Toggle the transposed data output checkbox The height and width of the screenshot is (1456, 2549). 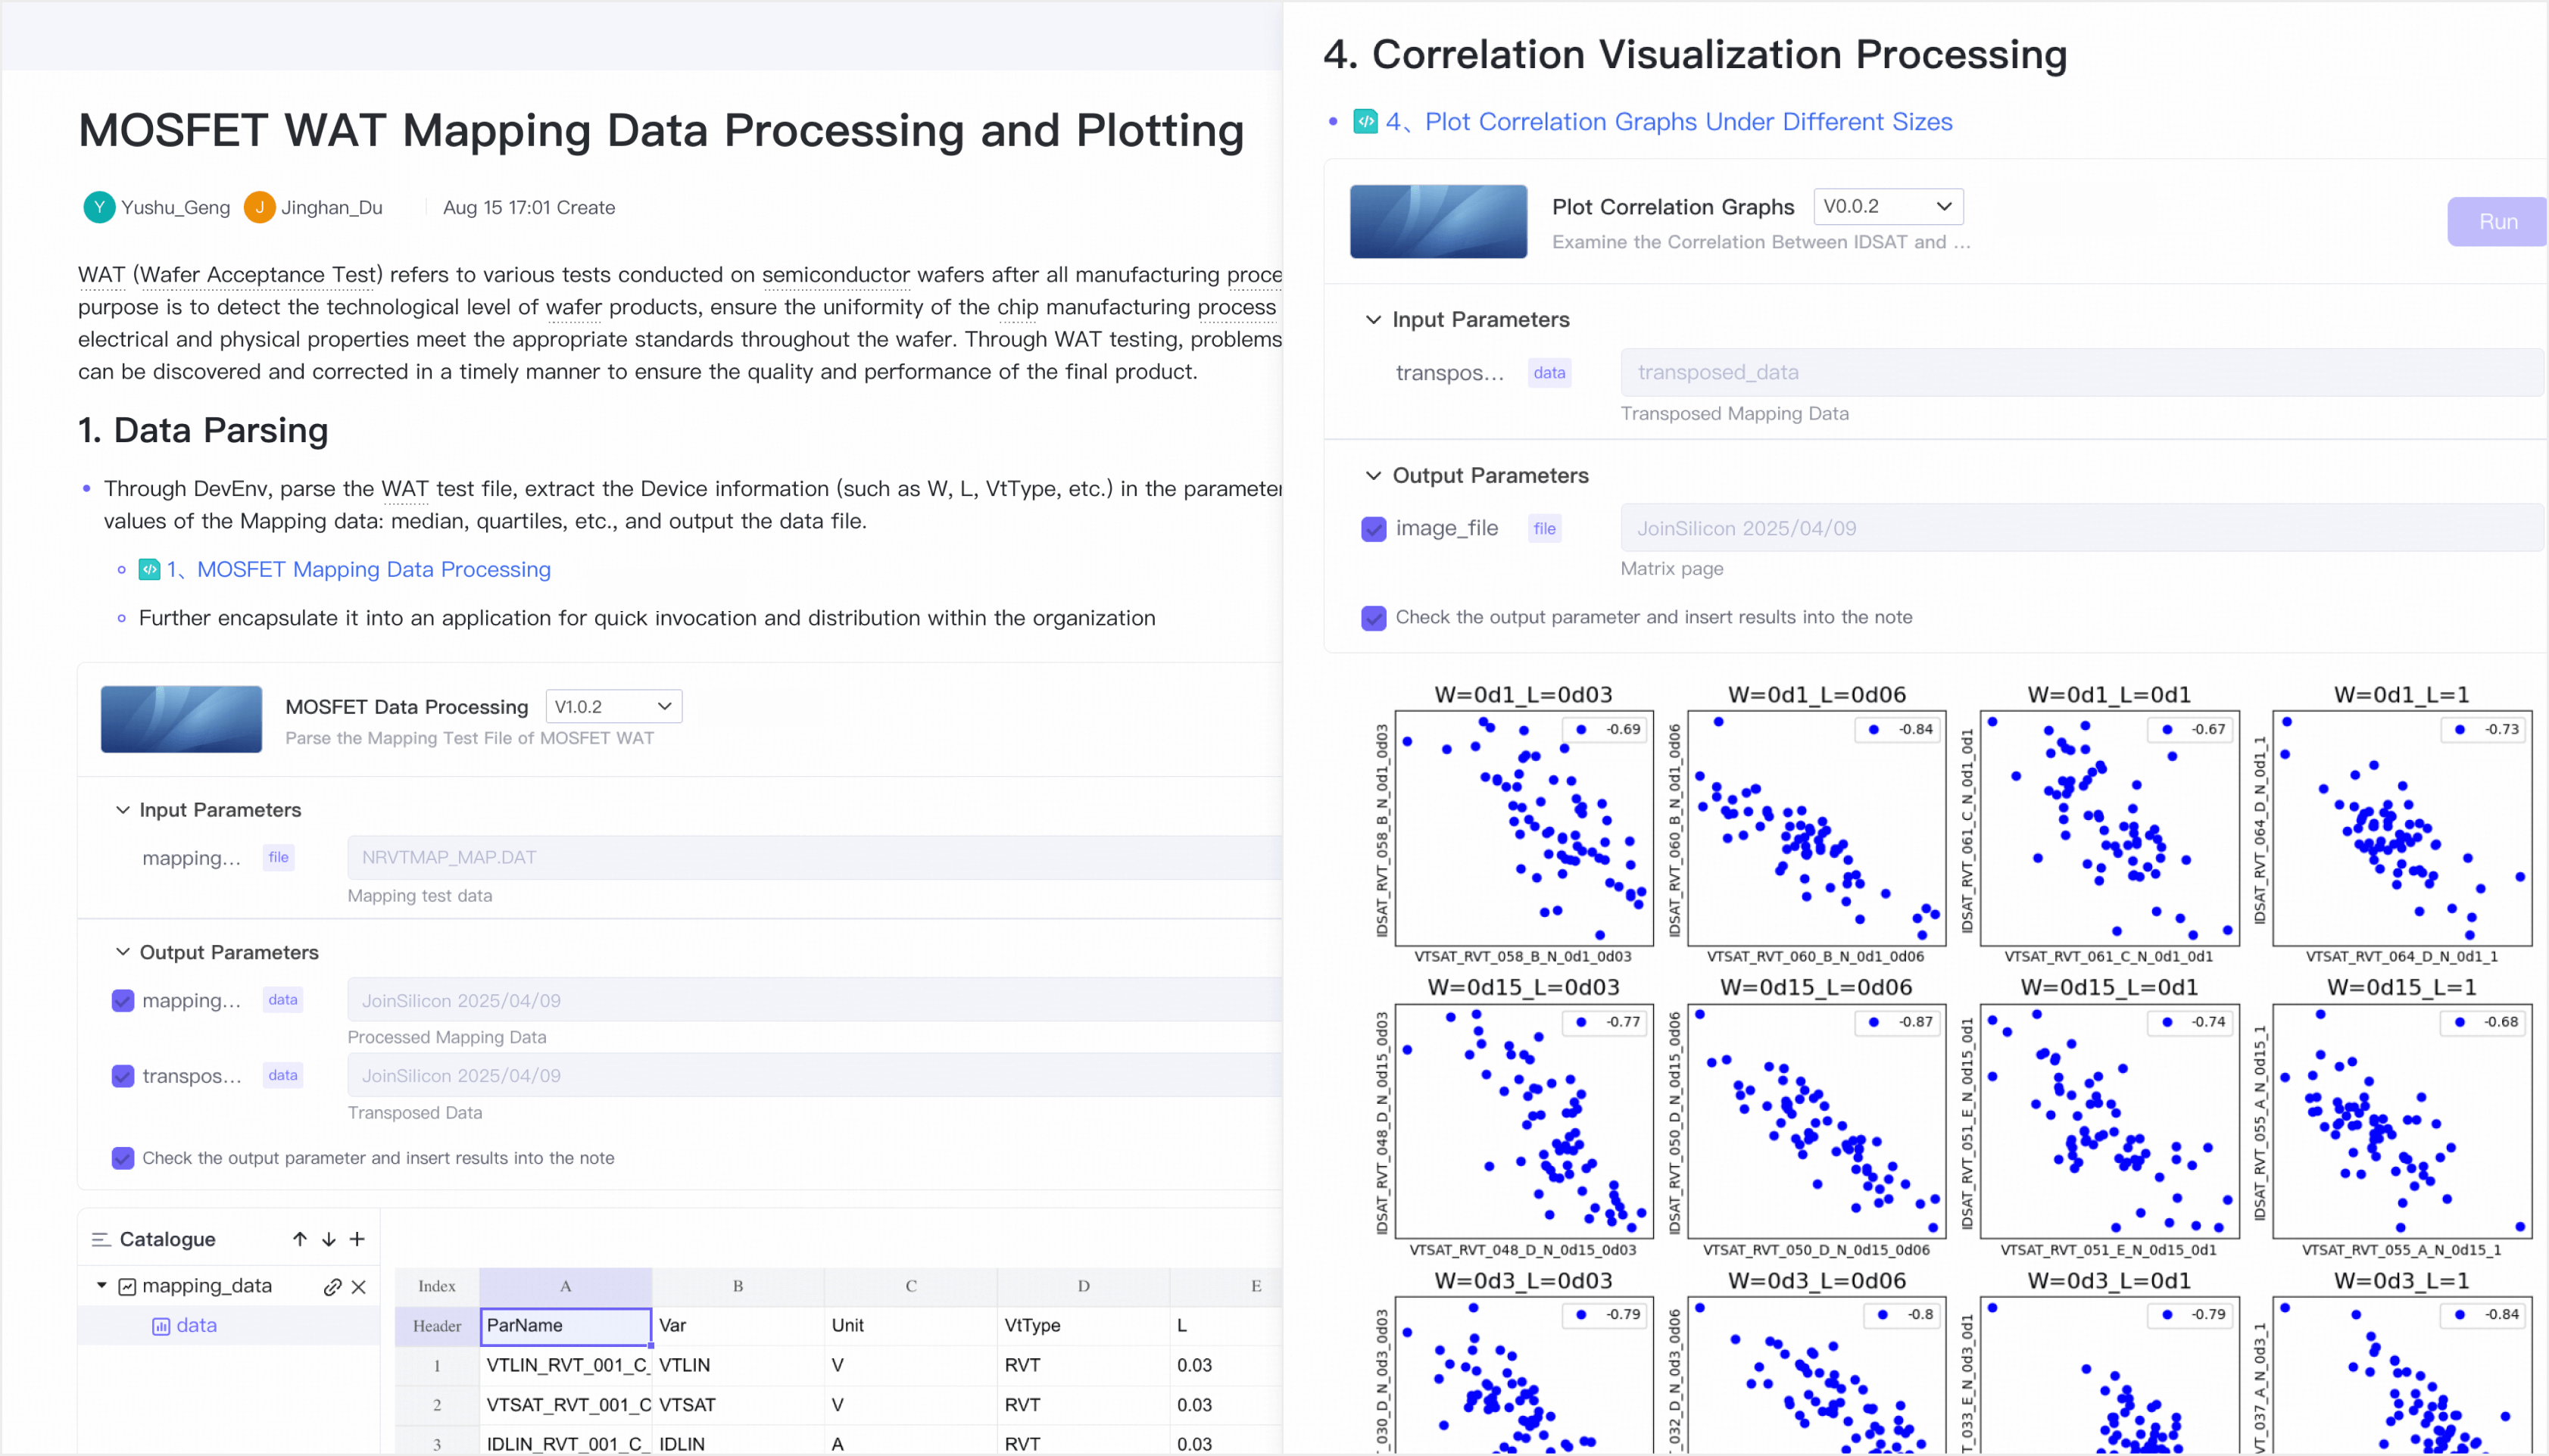point(123,1075)
